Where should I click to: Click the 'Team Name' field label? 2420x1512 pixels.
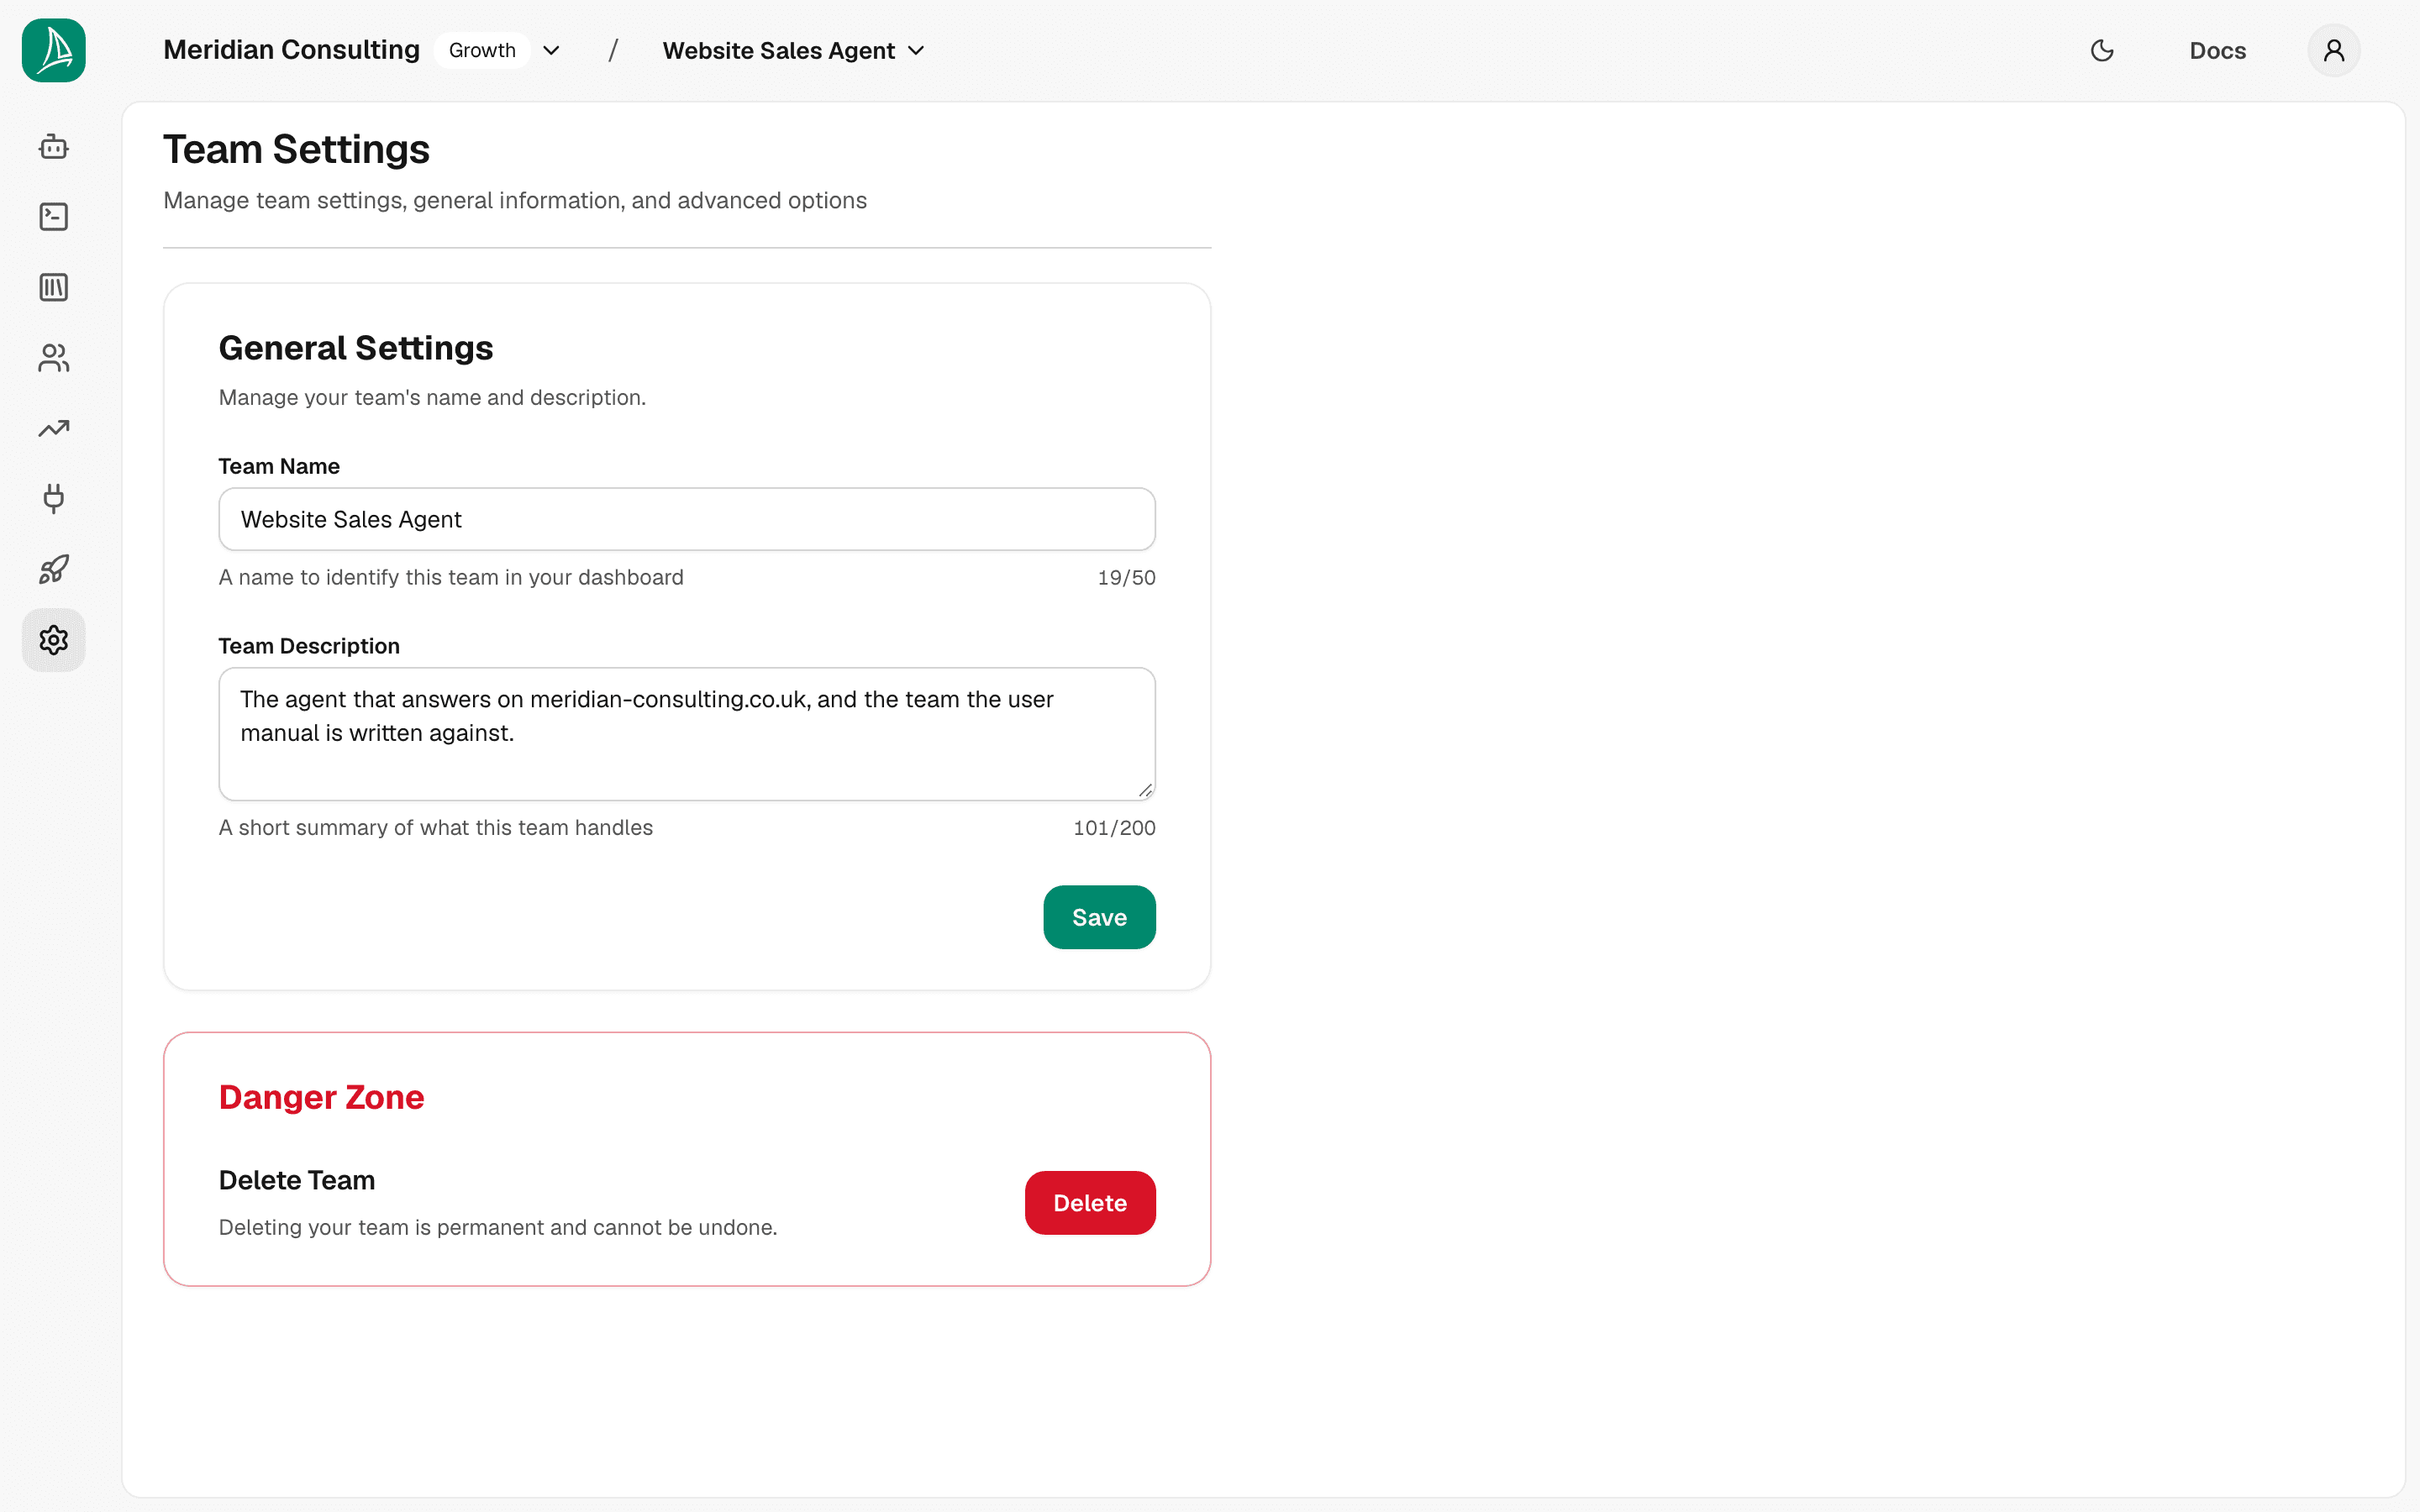tap(279, 466)
